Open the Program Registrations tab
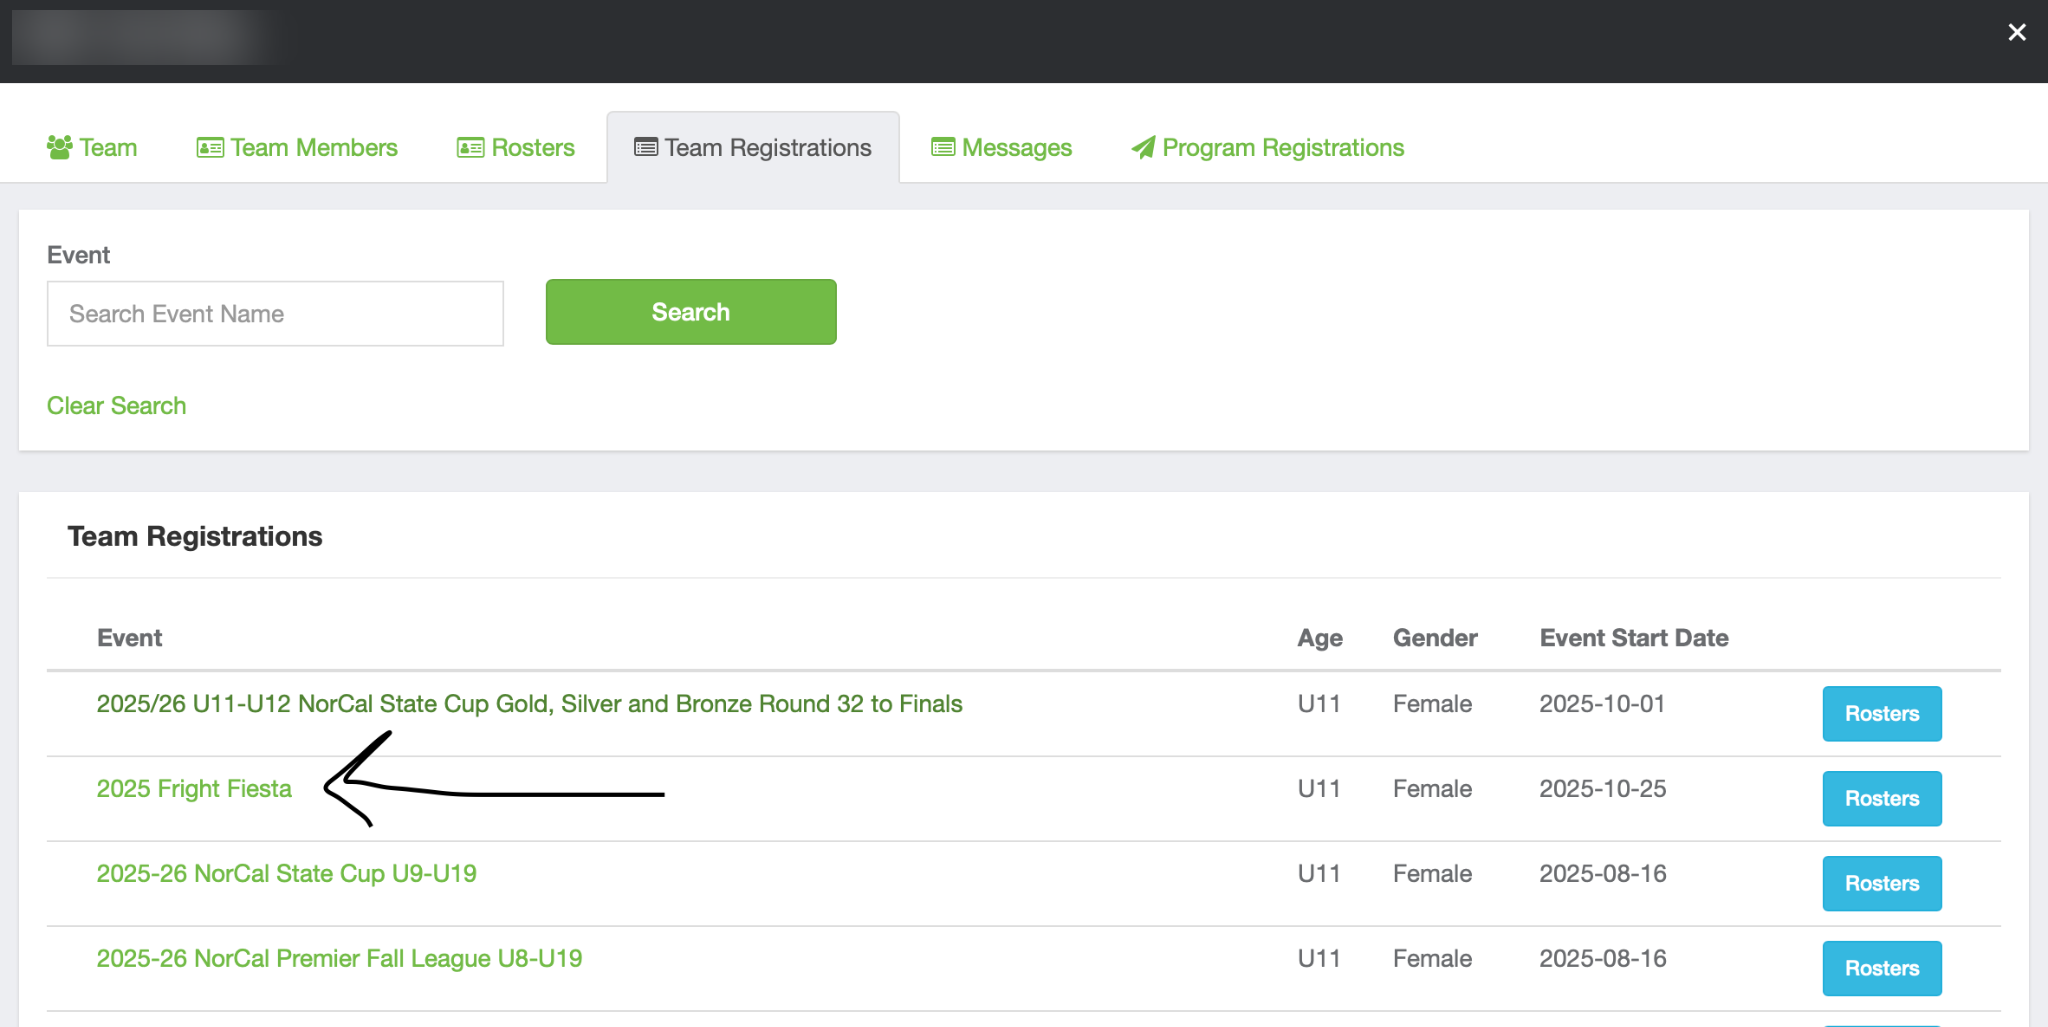This screenshot has width=2048, height=1027. tap(1268, 148)
